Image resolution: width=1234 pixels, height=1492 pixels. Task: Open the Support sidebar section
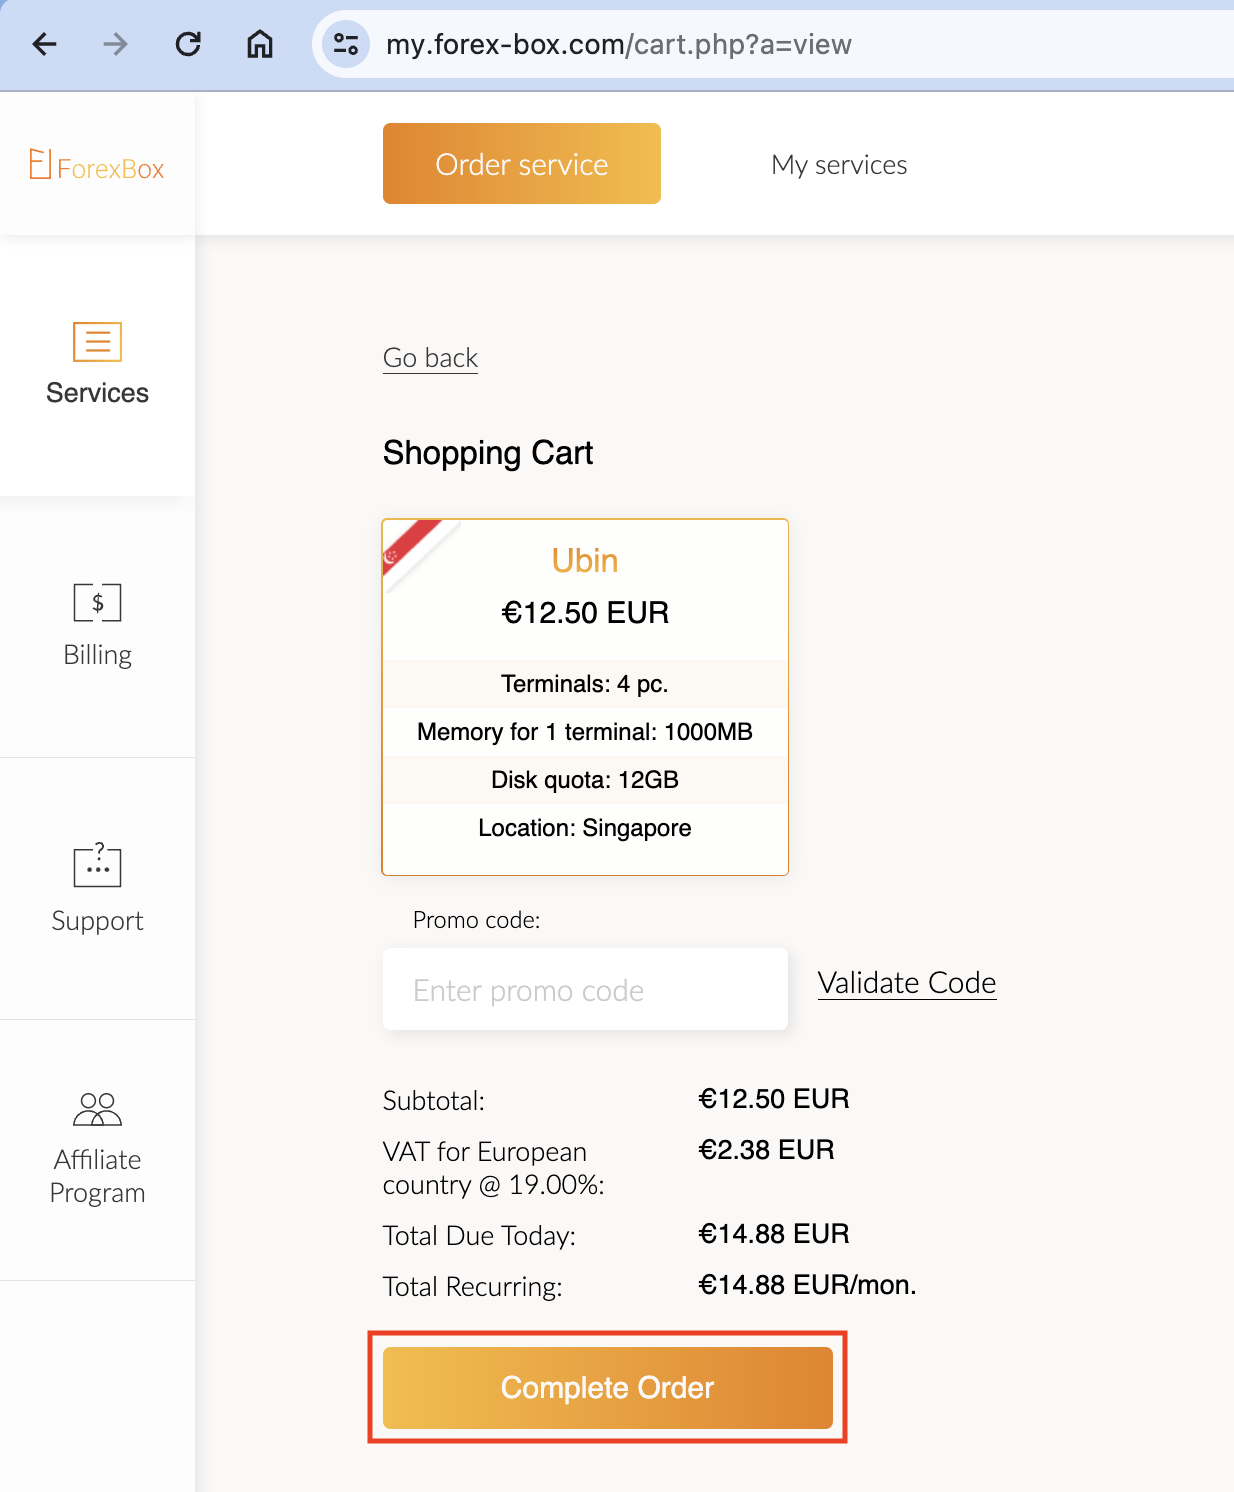tap(97, 888)
